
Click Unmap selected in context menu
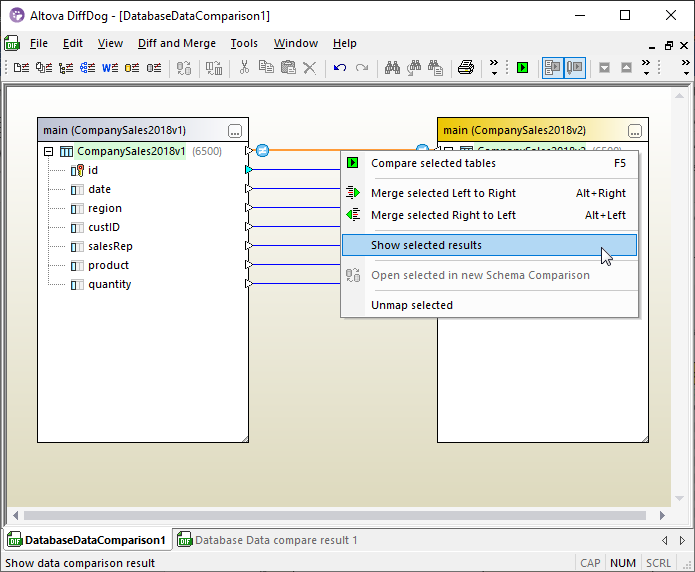pyautogui.click(x=411, y=306)
